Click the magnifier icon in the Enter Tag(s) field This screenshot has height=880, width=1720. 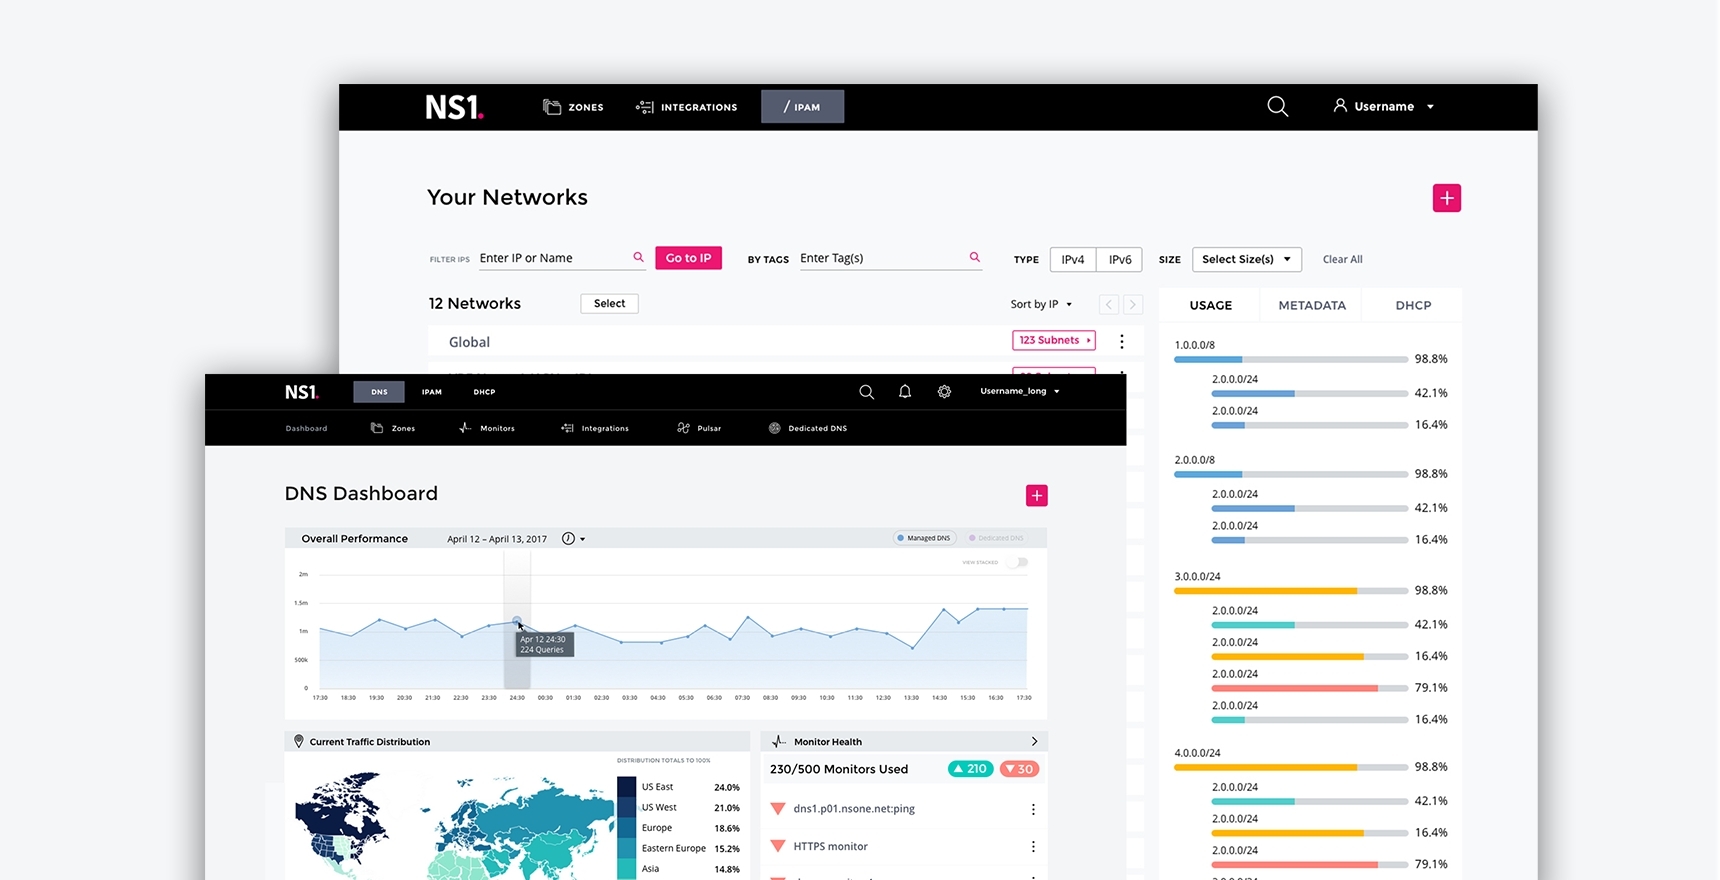point(974,257)
